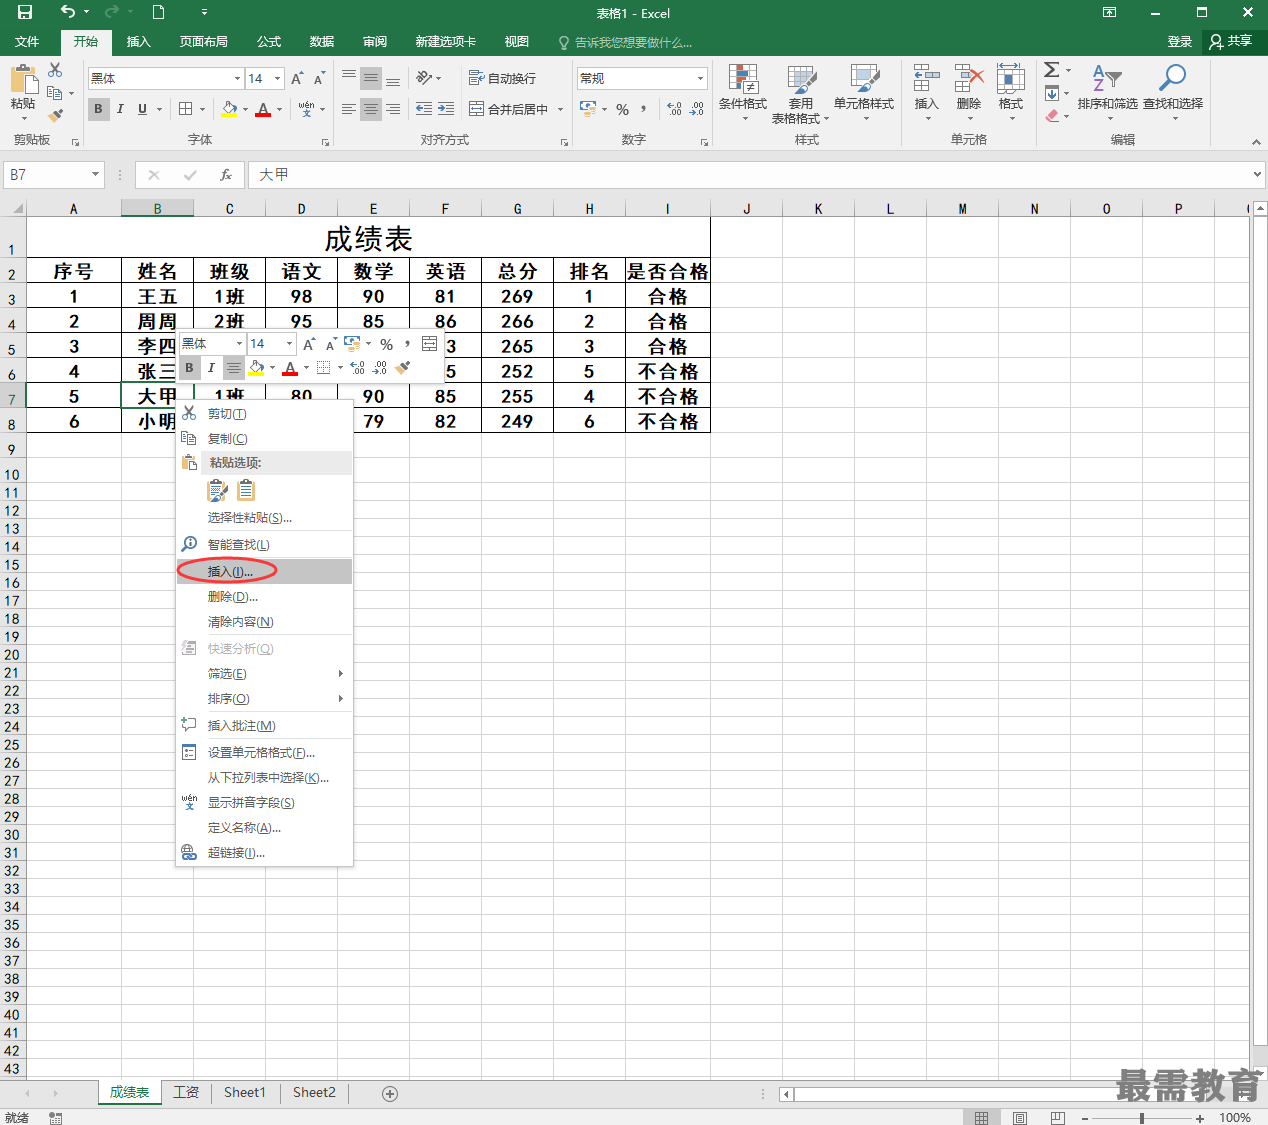Click the percent style icon in ribbon
This screenshot has height=1125, width=1268.
click(622, 109)
